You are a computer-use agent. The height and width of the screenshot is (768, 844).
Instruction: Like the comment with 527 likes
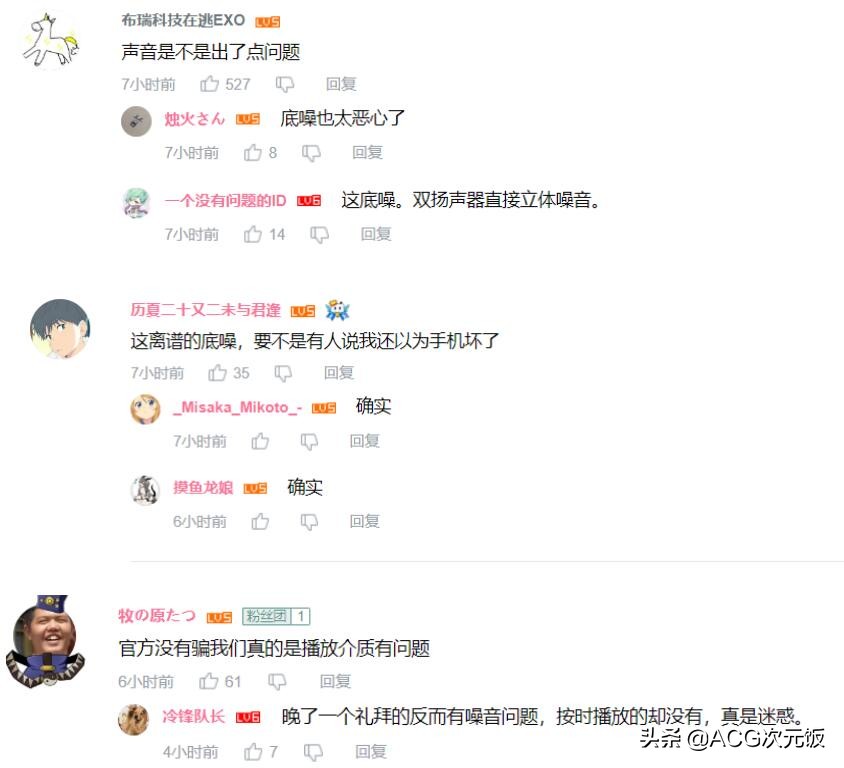(209, 84)
